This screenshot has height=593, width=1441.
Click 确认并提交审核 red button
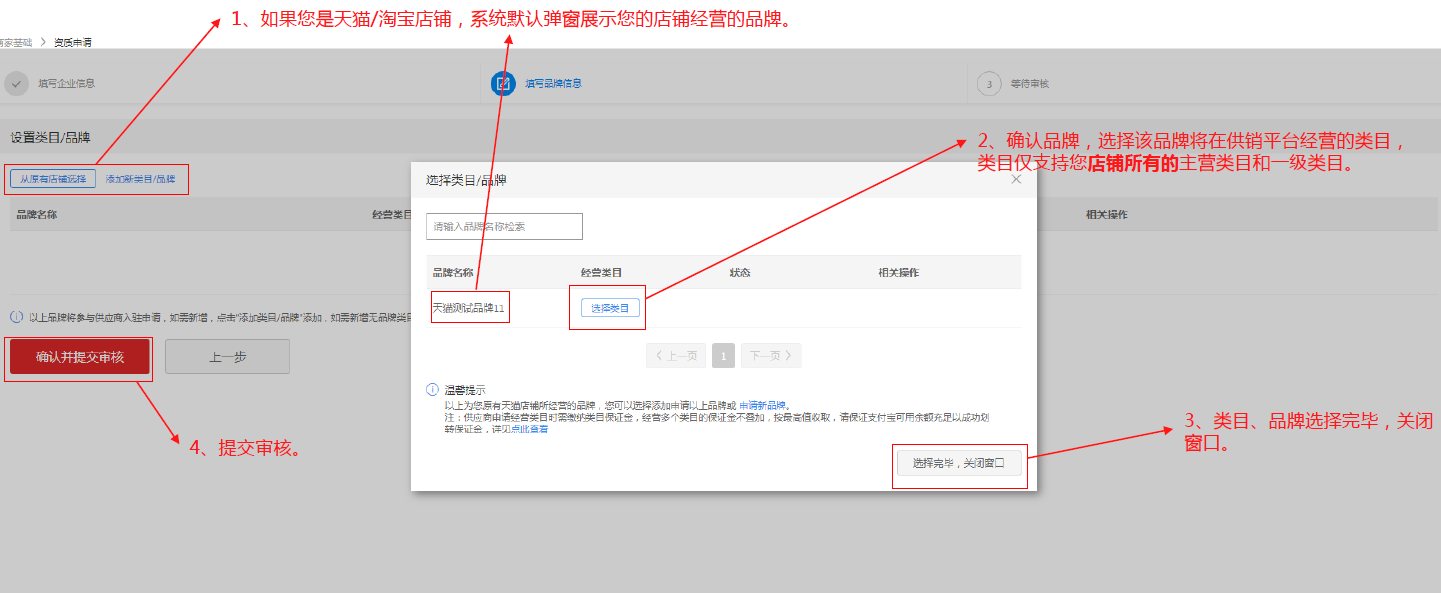click(80, 356)
